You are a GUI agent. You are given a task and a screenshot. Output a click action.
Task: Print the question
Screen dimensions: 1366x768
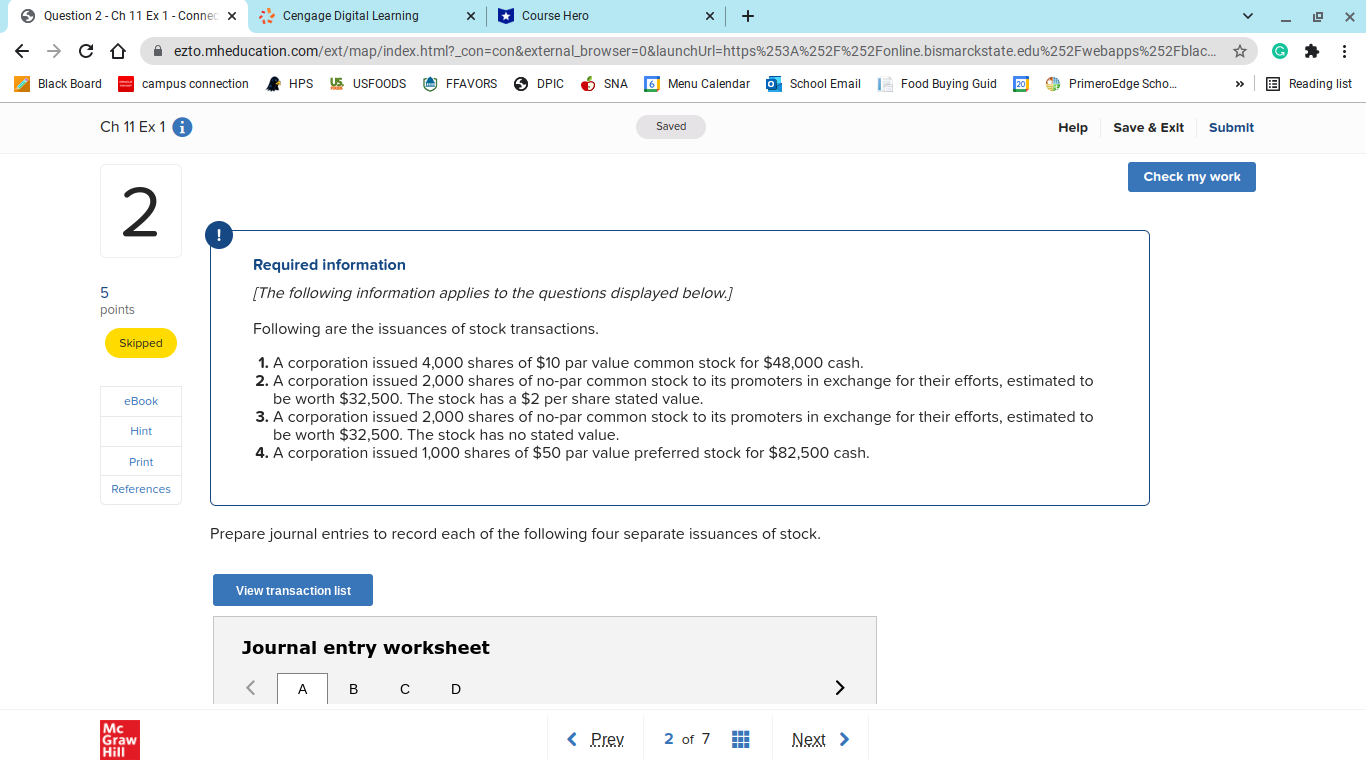coord(141,461)
